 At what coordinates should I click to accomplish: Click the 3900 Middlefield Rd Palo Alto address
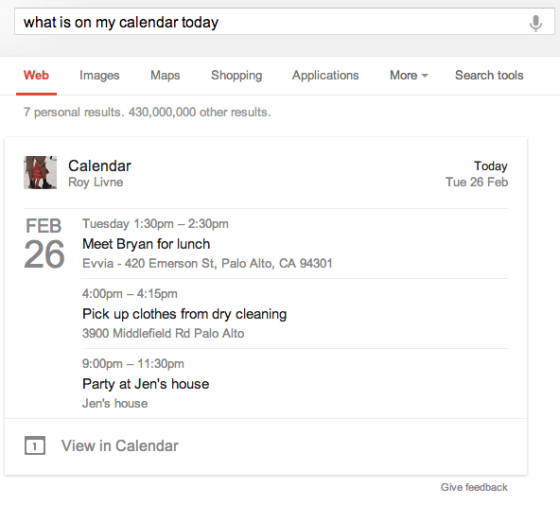point(163,334)
